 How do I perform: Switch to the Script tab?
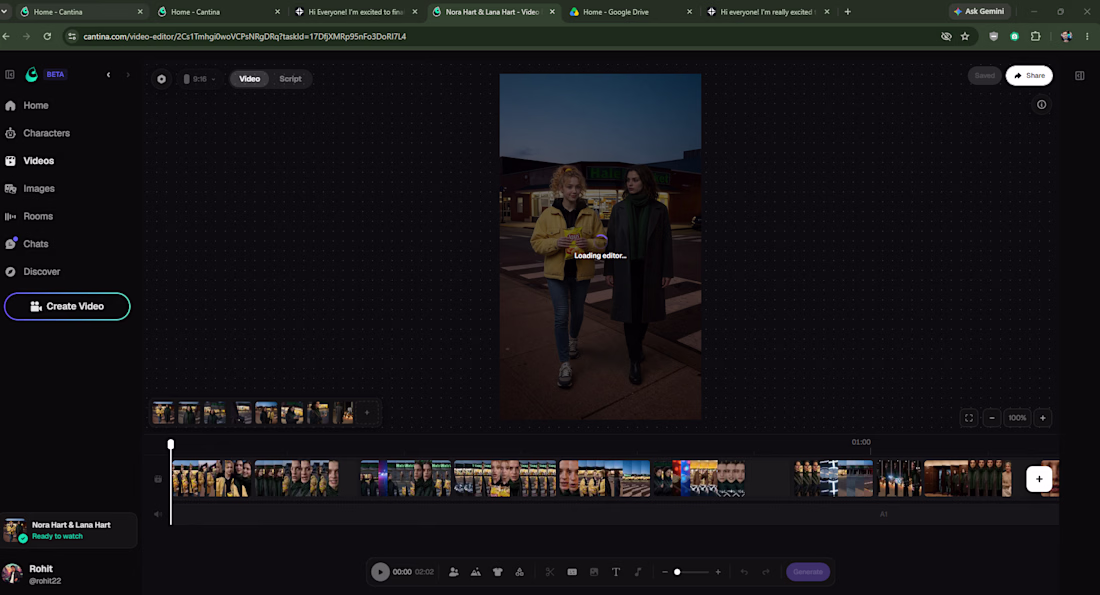290,79
